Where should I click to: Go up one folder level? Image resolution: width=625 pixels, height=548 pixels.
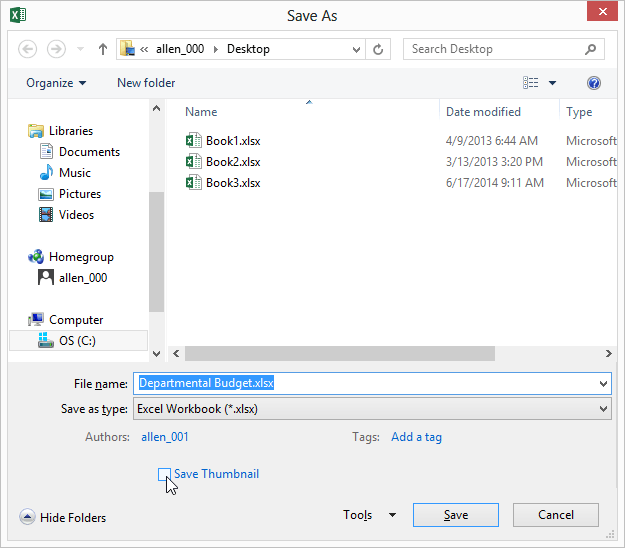pyautogui.click(x=103, y=49)
